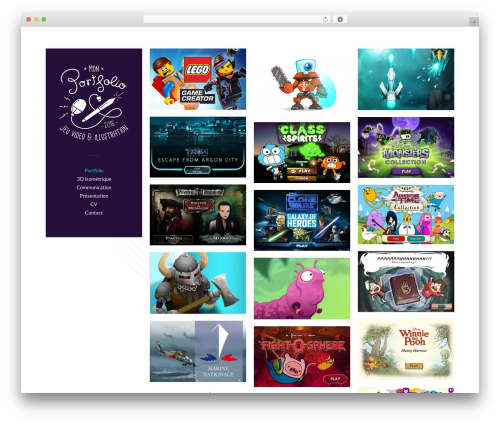Open the pink caterpillar monster illustration
Viewport: 500px width, 423px height.
click(302, 288)
